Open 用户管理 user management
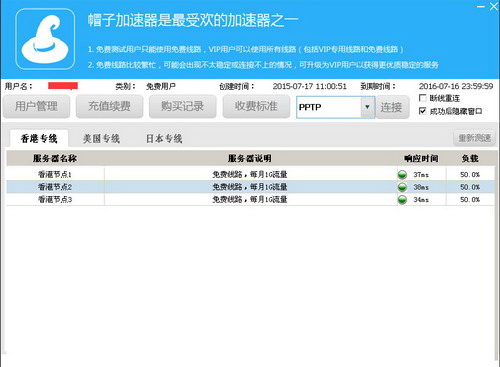The height and width of the screenshot is (367, 500). pyautogui.click(x=36, y=106)
